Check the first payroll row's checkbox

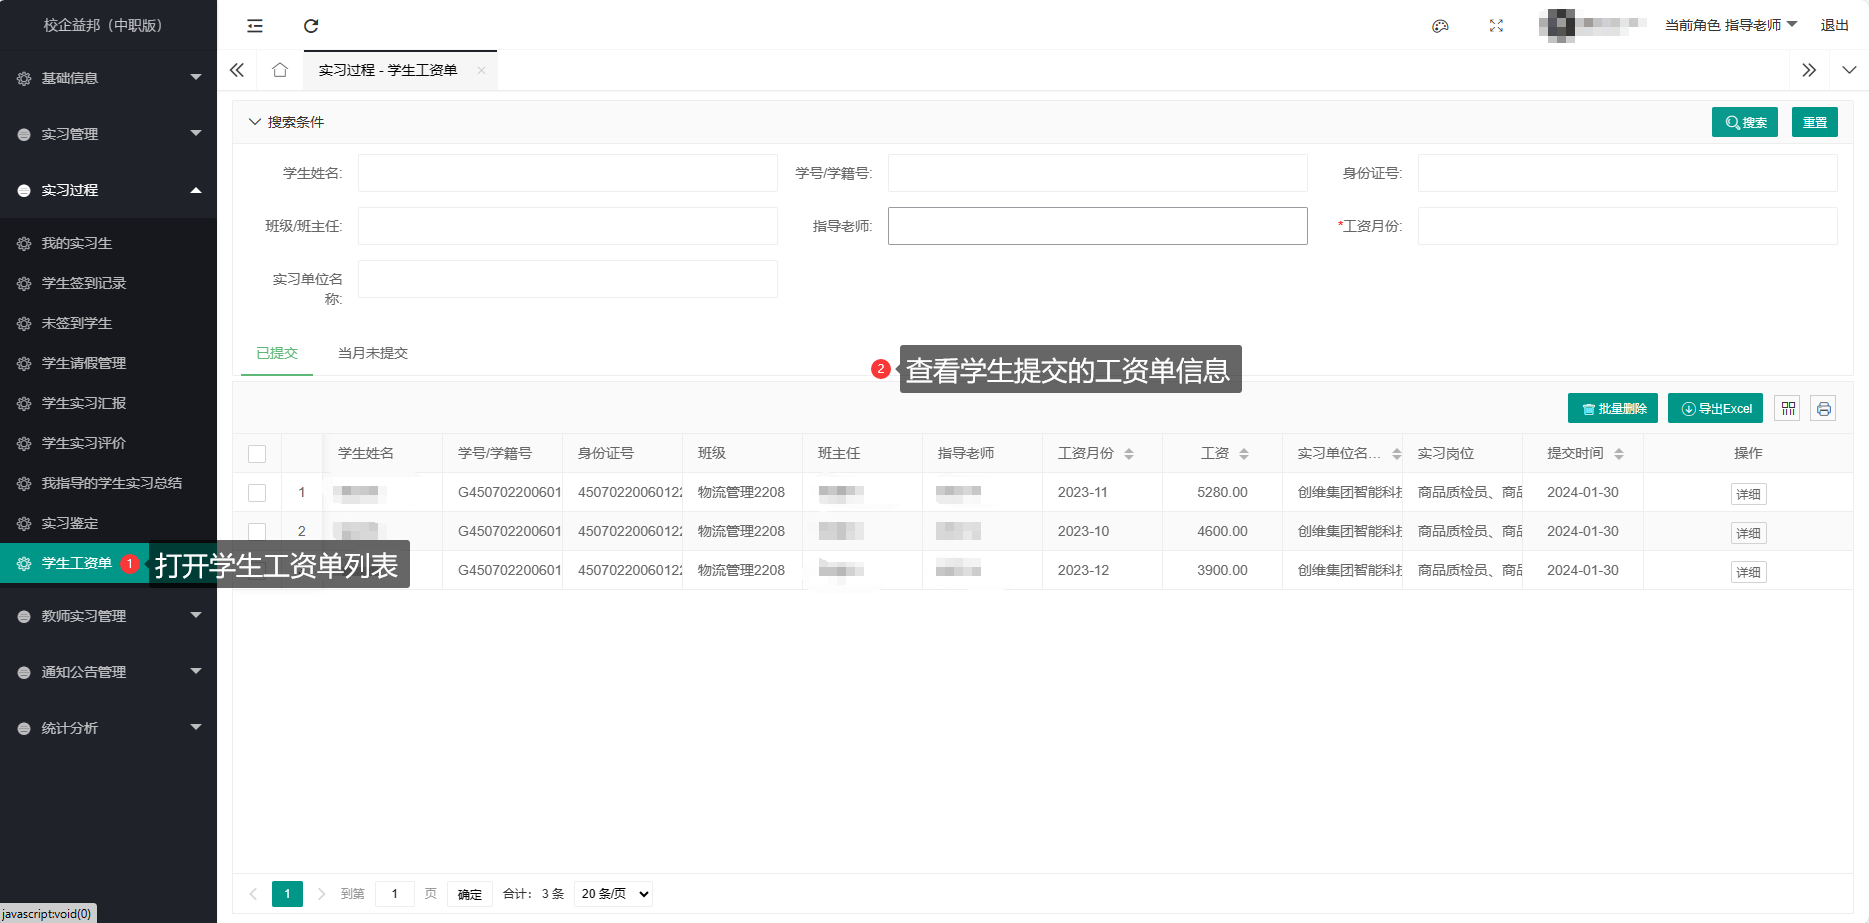point(257,492)
